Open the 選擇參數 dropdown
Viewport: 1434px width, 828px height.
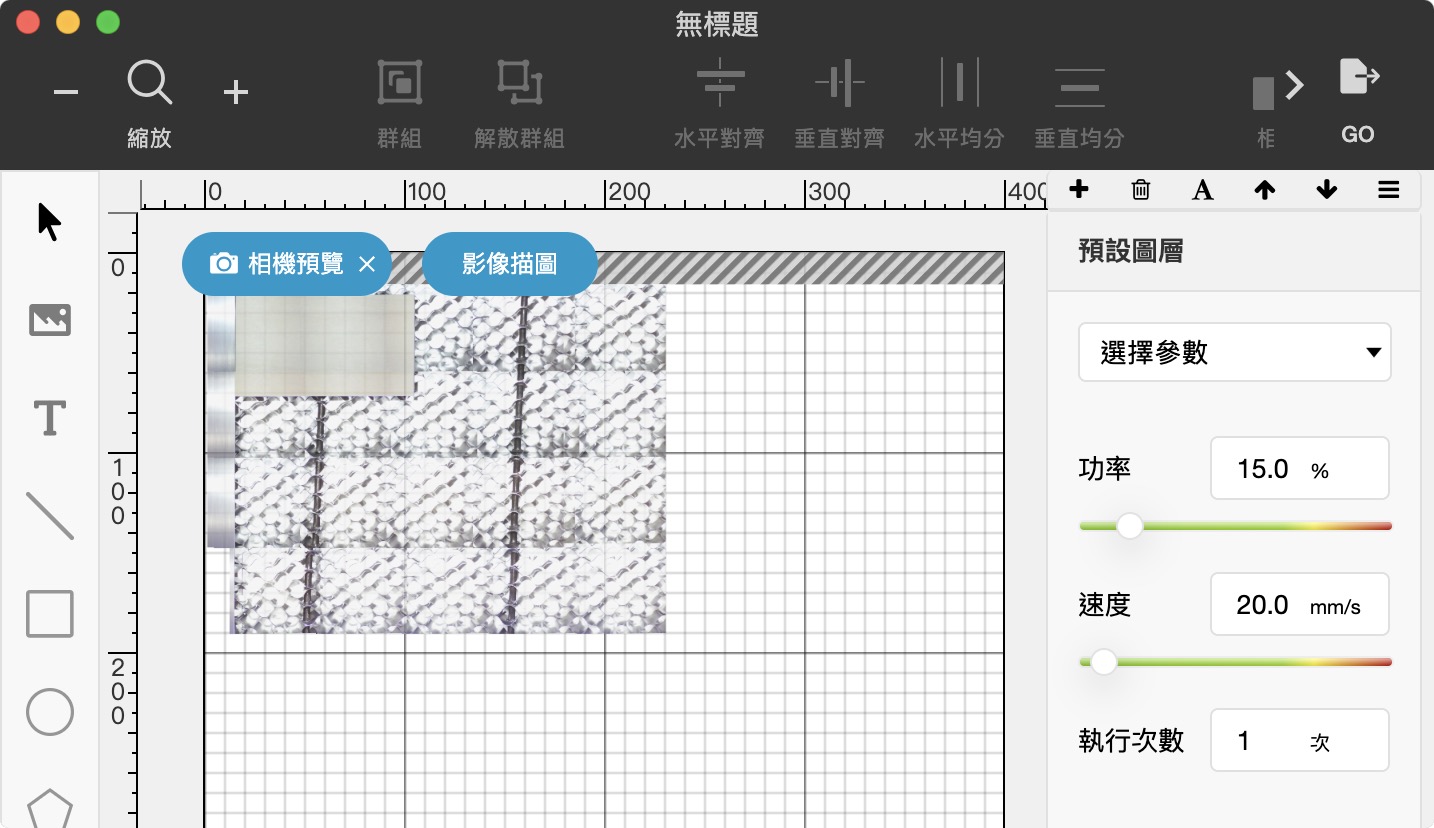pos(1234,352)
